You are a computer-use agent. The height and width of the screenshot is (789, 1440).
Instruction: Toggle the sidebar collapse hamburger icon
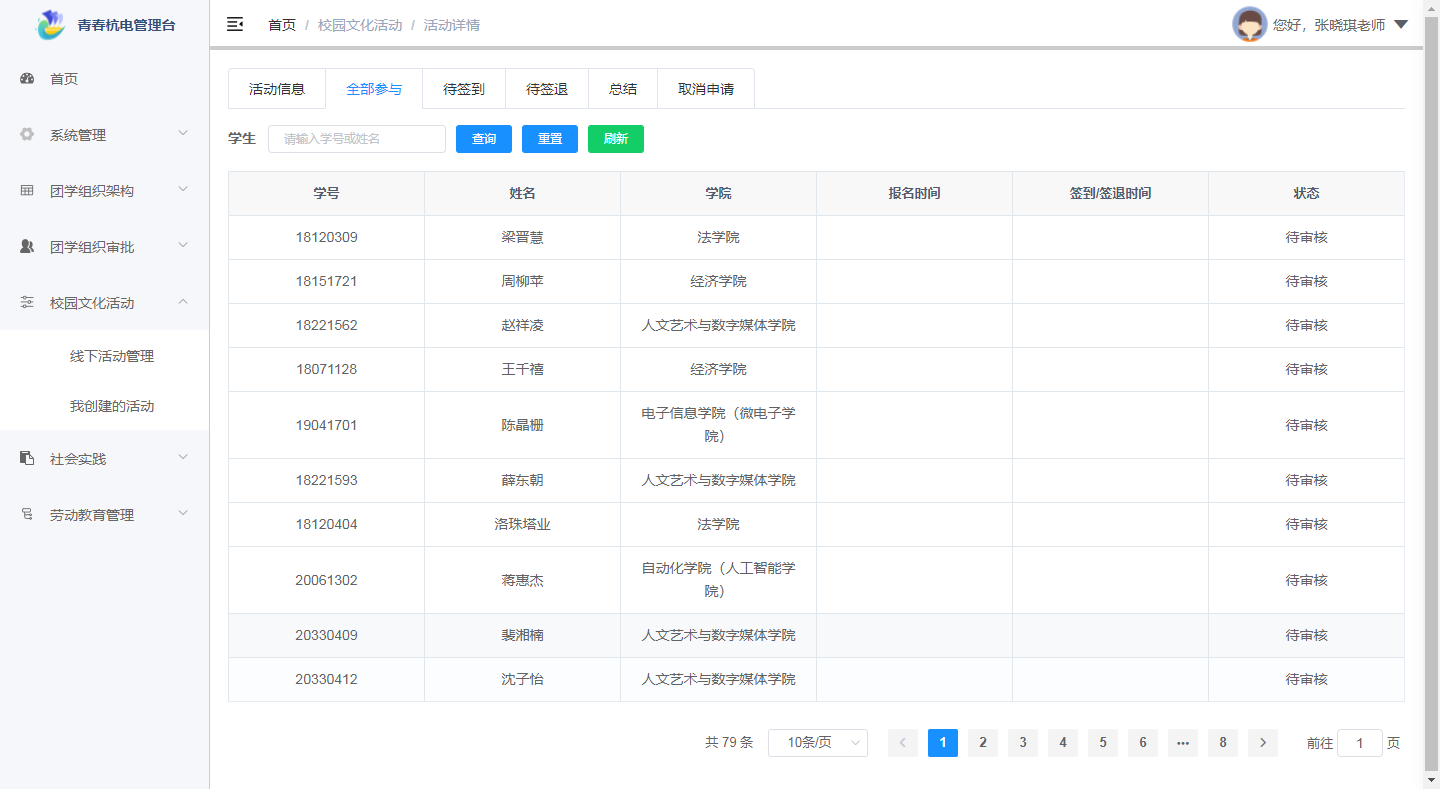click(235, 24)
